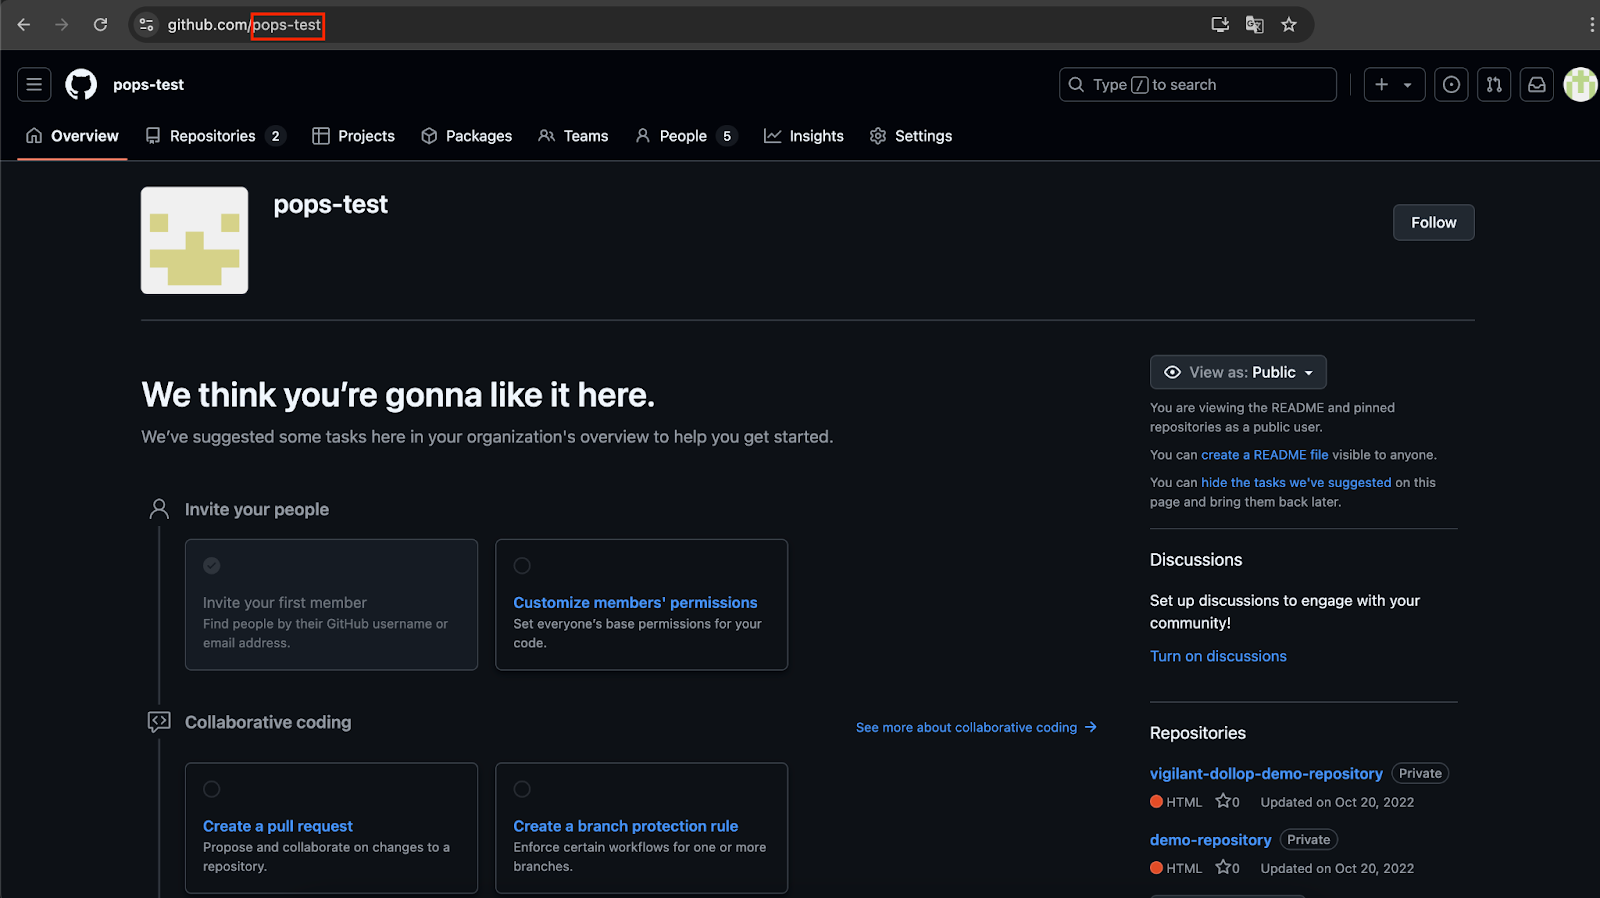Expand the create new dropdown caret
The width and height of the screenshot is (1600, 898).
pyautogui.click(x=1408, y=85)
